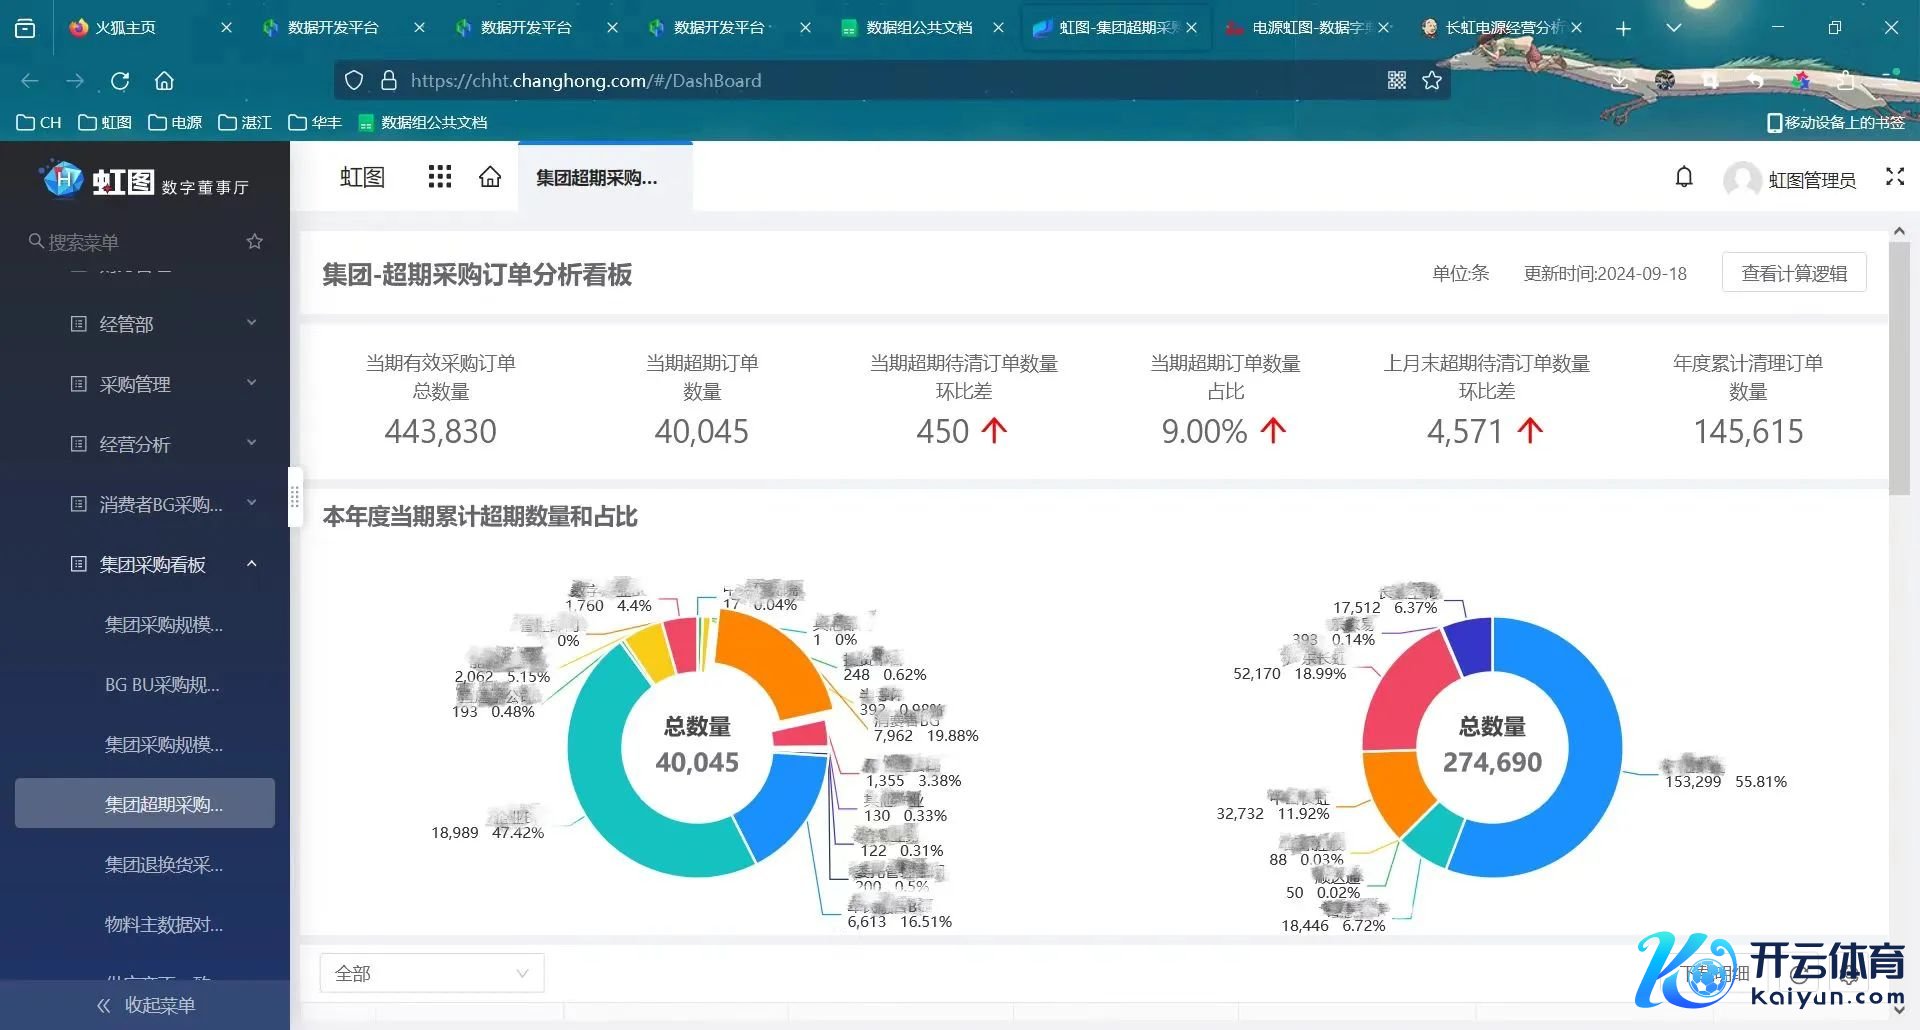Go to dashboard home icon
Image resolution: width=1920 pixels, height=1030 pixels.
pyautogui.click(x=490, y=177)
